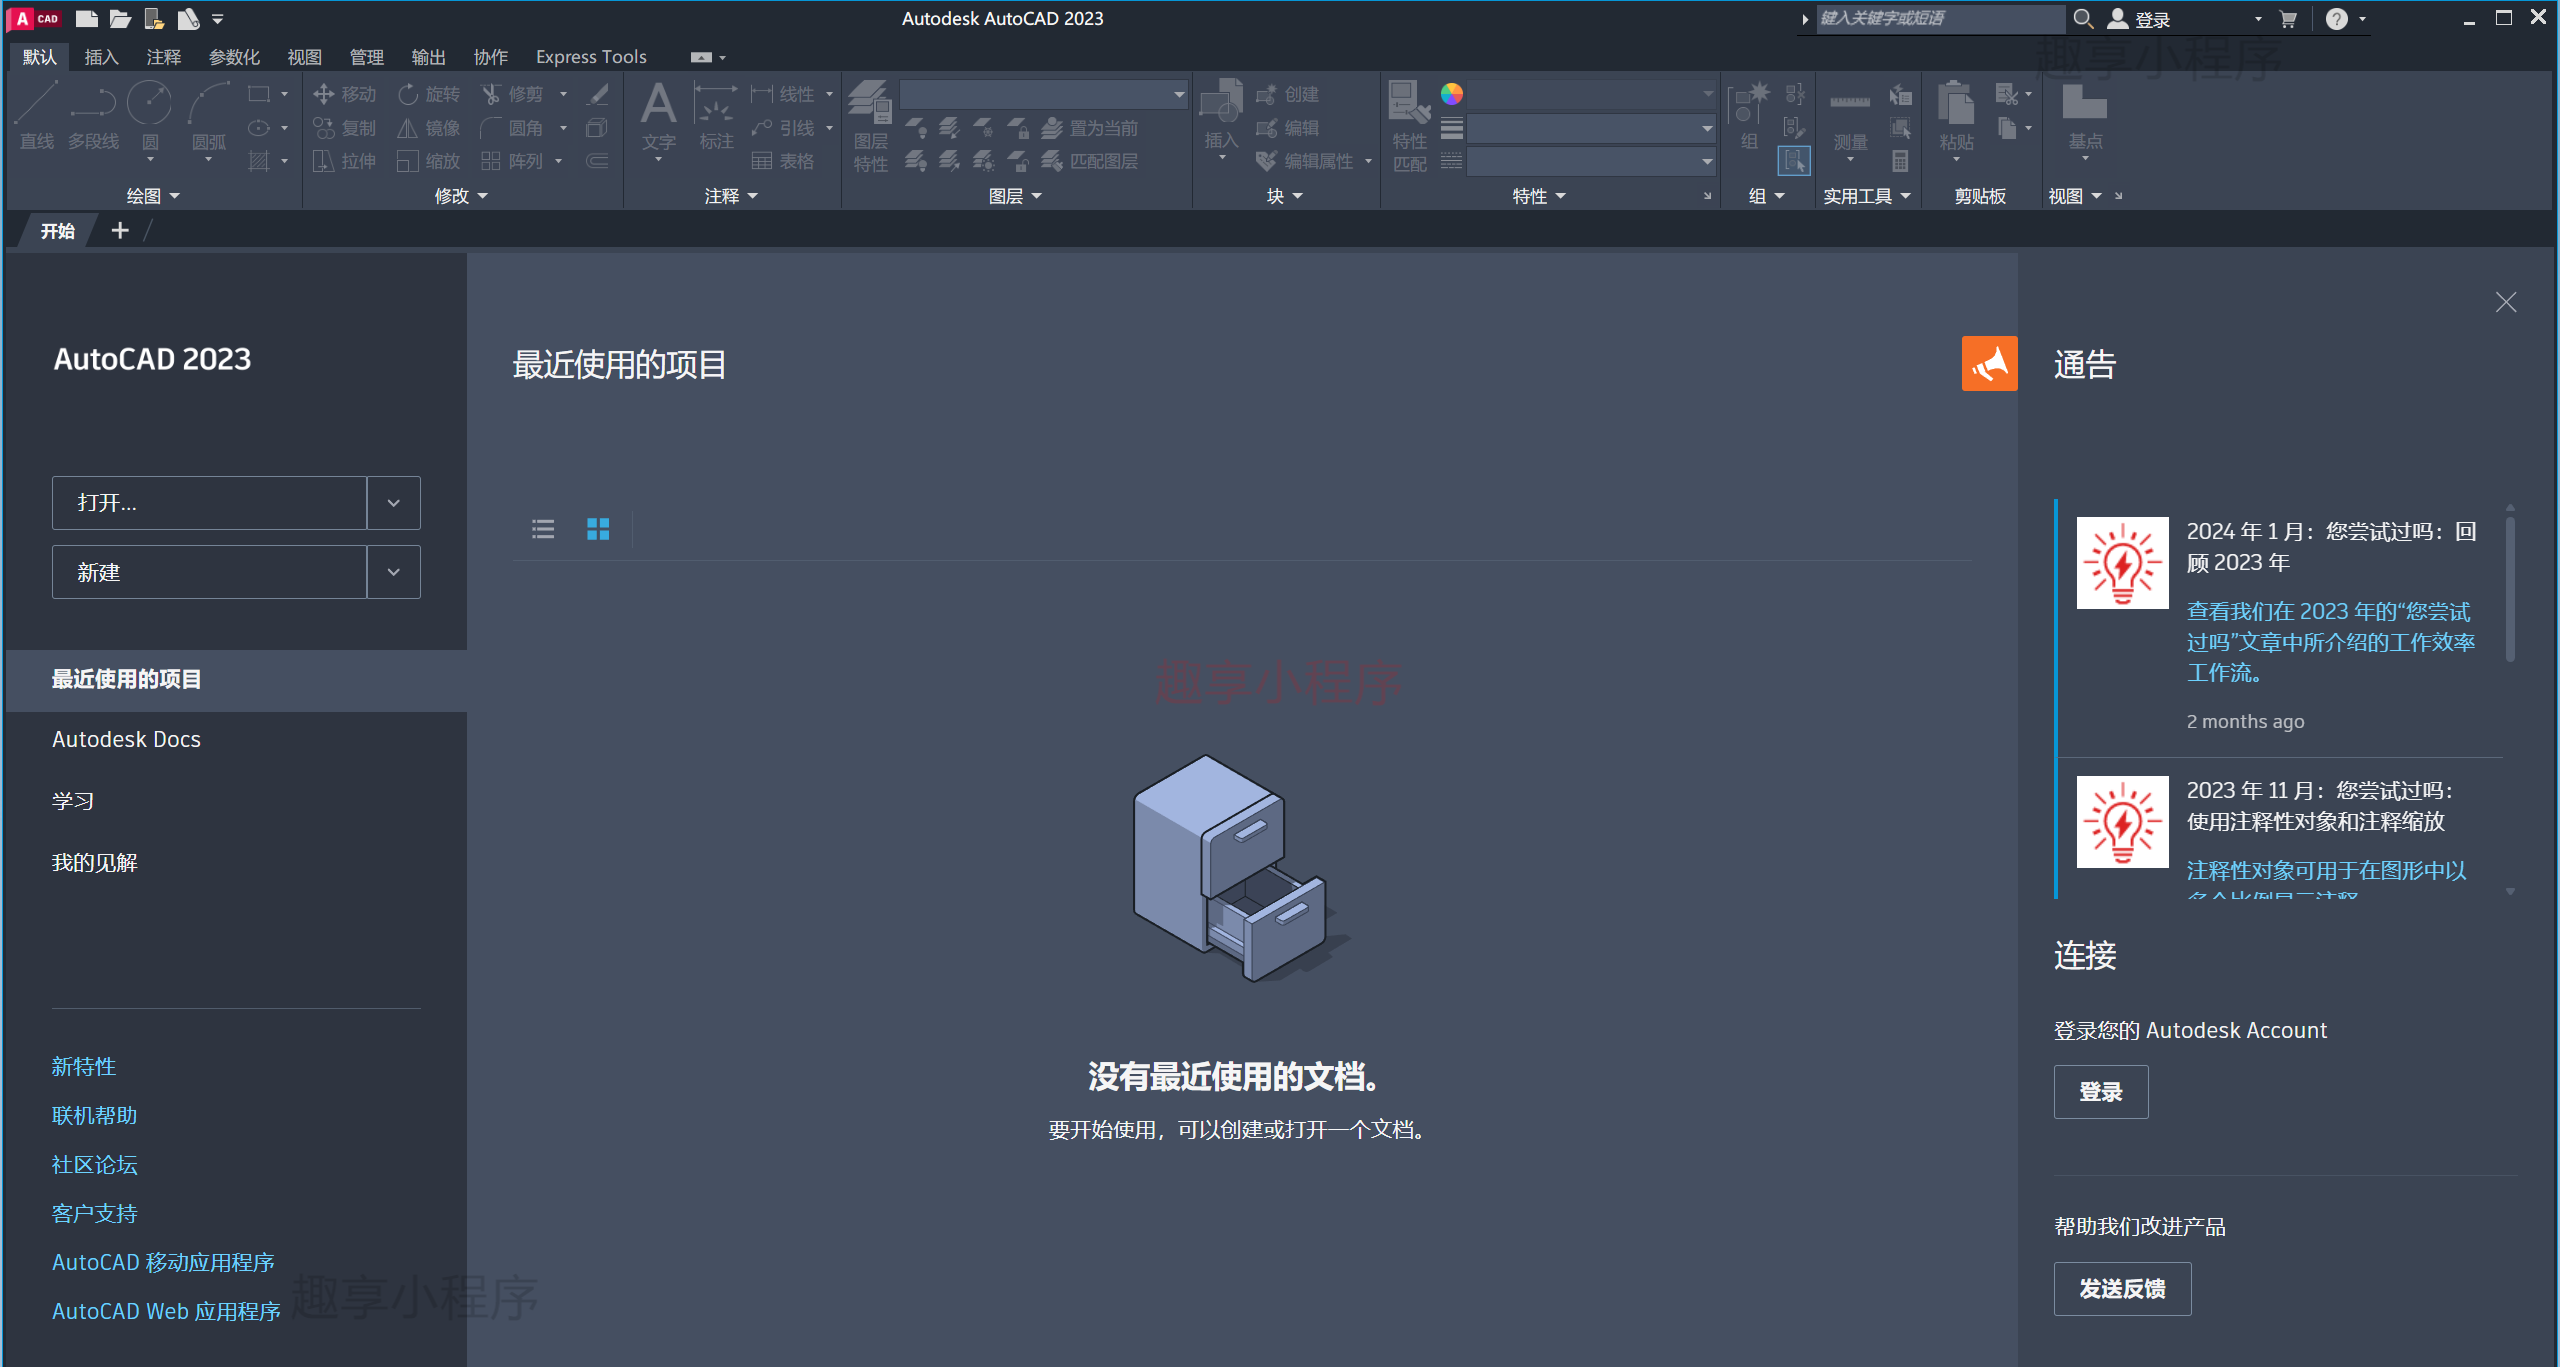Select the Scale (缩放) tool
This screenshot has width=2560, height=1367.
pos(429,161)
